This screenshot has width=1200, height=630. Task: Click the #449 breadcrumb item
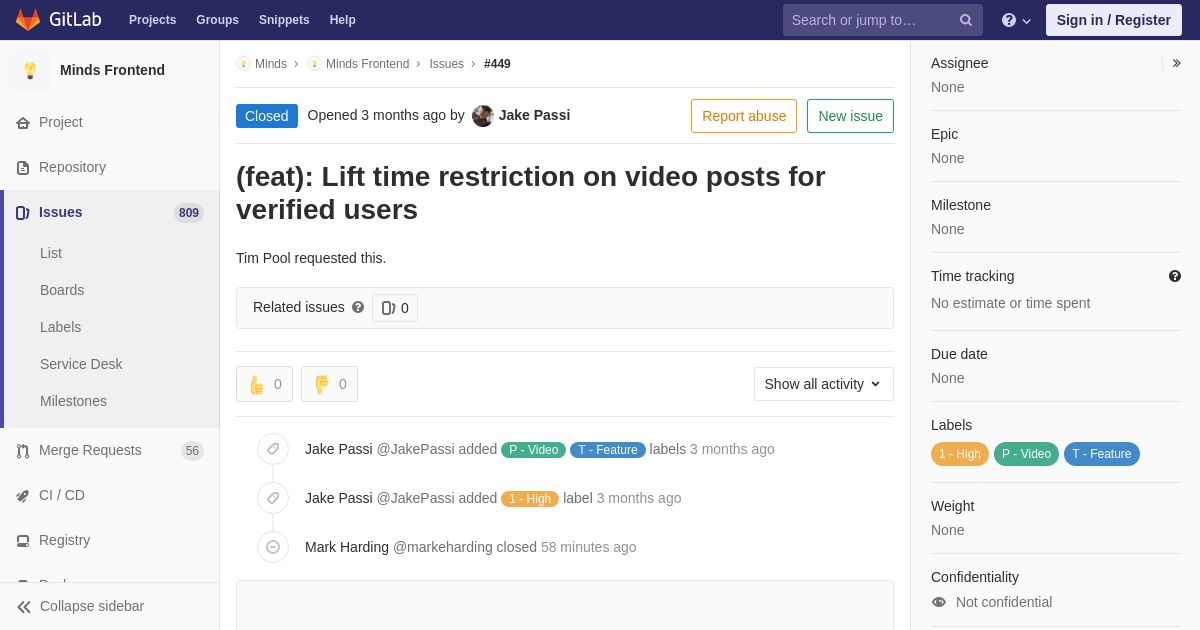497,64
